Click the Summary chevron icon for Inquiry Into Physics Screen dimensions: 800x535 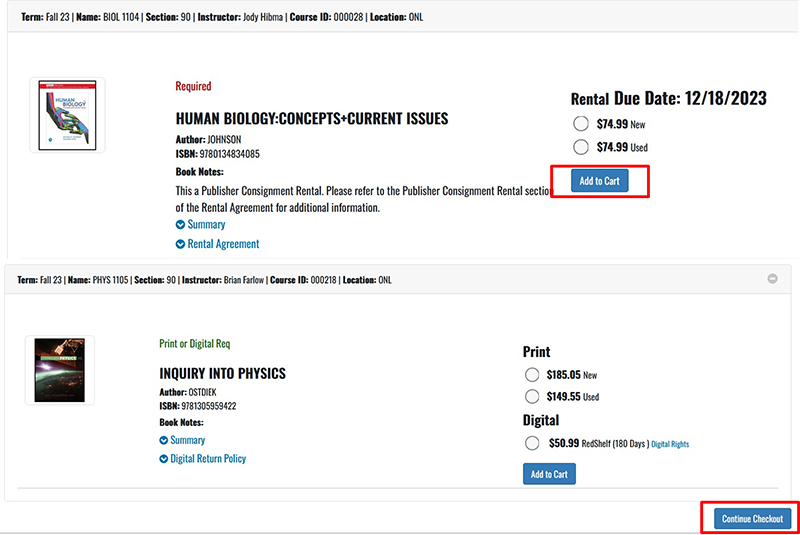pos(163,440)
